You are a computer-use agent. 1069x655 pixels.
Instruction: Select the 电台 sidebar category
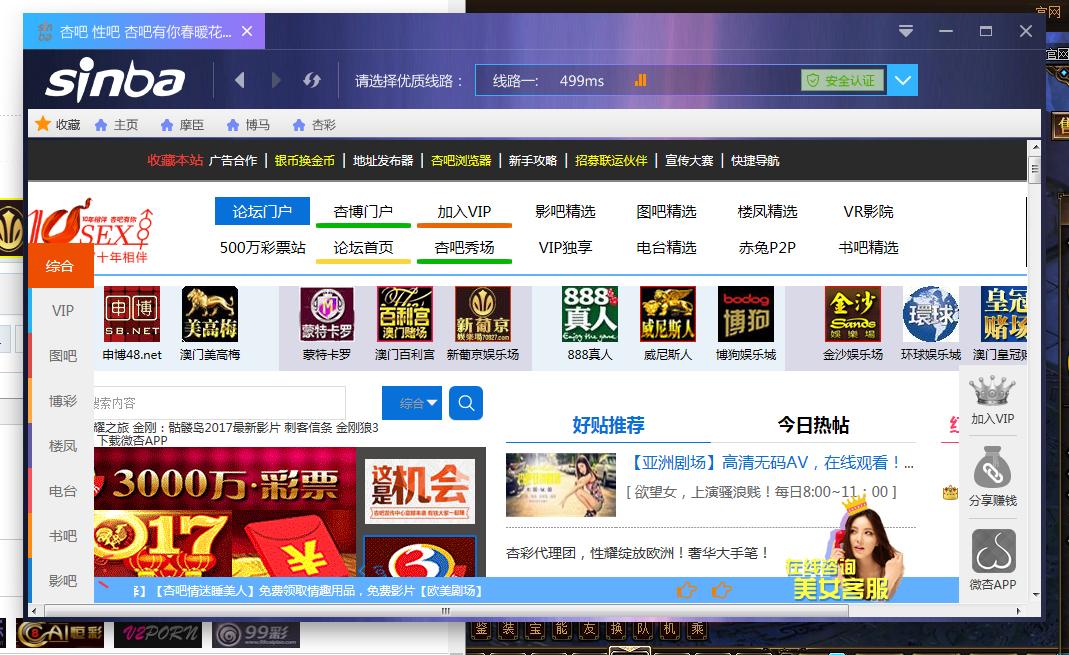point(63,491)
